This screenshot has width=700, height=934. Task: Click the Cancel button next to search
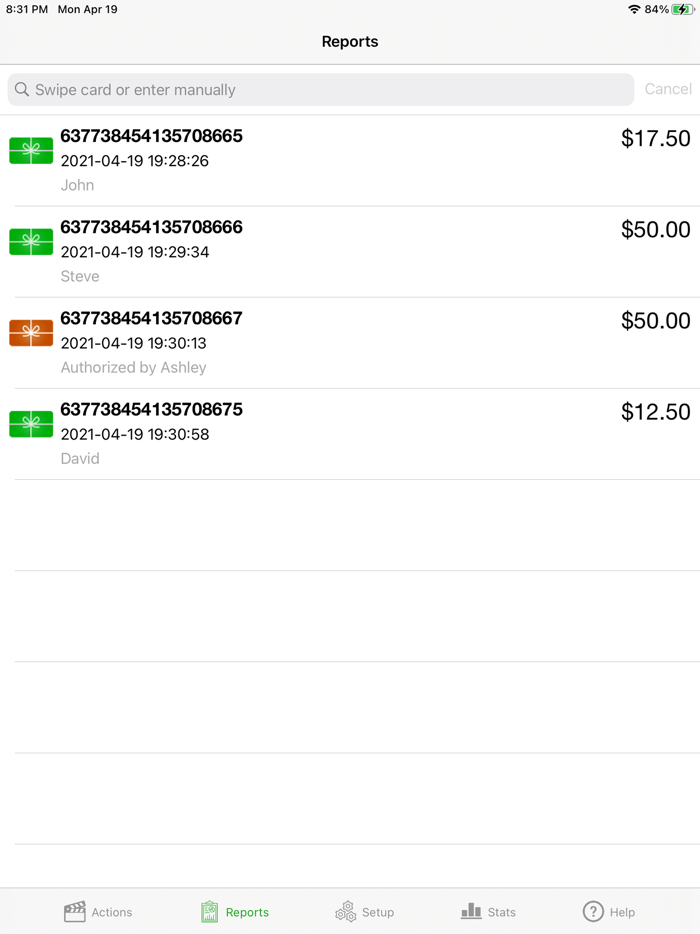tap(668, 89)
